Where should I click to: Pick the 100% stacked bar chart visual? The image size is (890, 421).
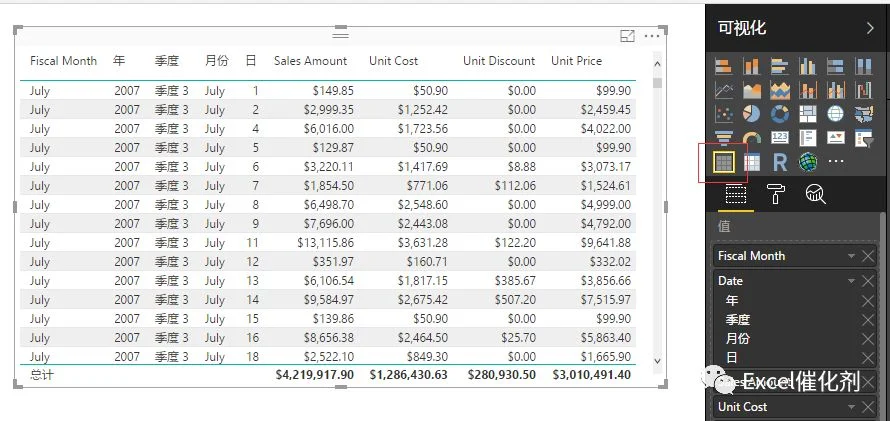(x=836, y=66)
